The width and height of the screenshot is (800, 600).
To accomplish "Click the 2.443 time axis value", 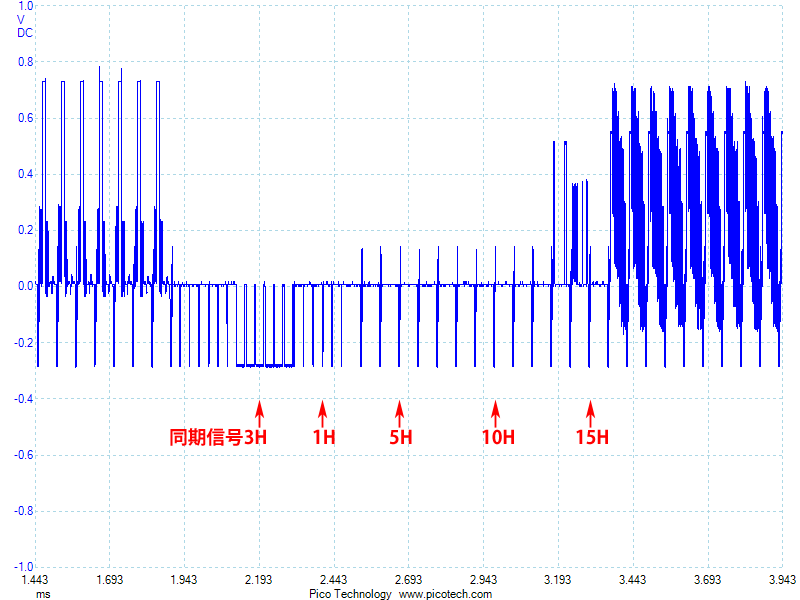I will click(334, 580).
